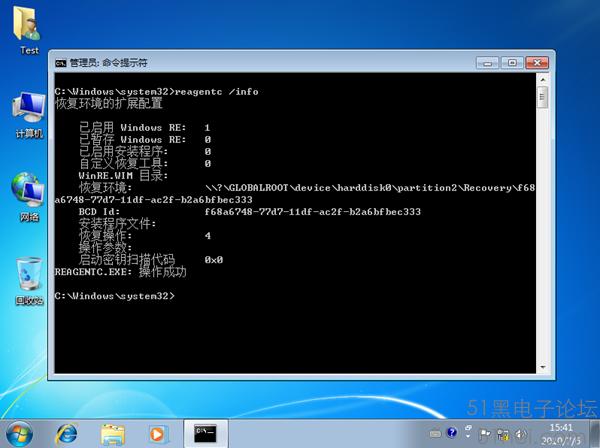Select the 网络 (Network) desktop icon
This screenshot has height=448, width=600.
tap(29, 197)
